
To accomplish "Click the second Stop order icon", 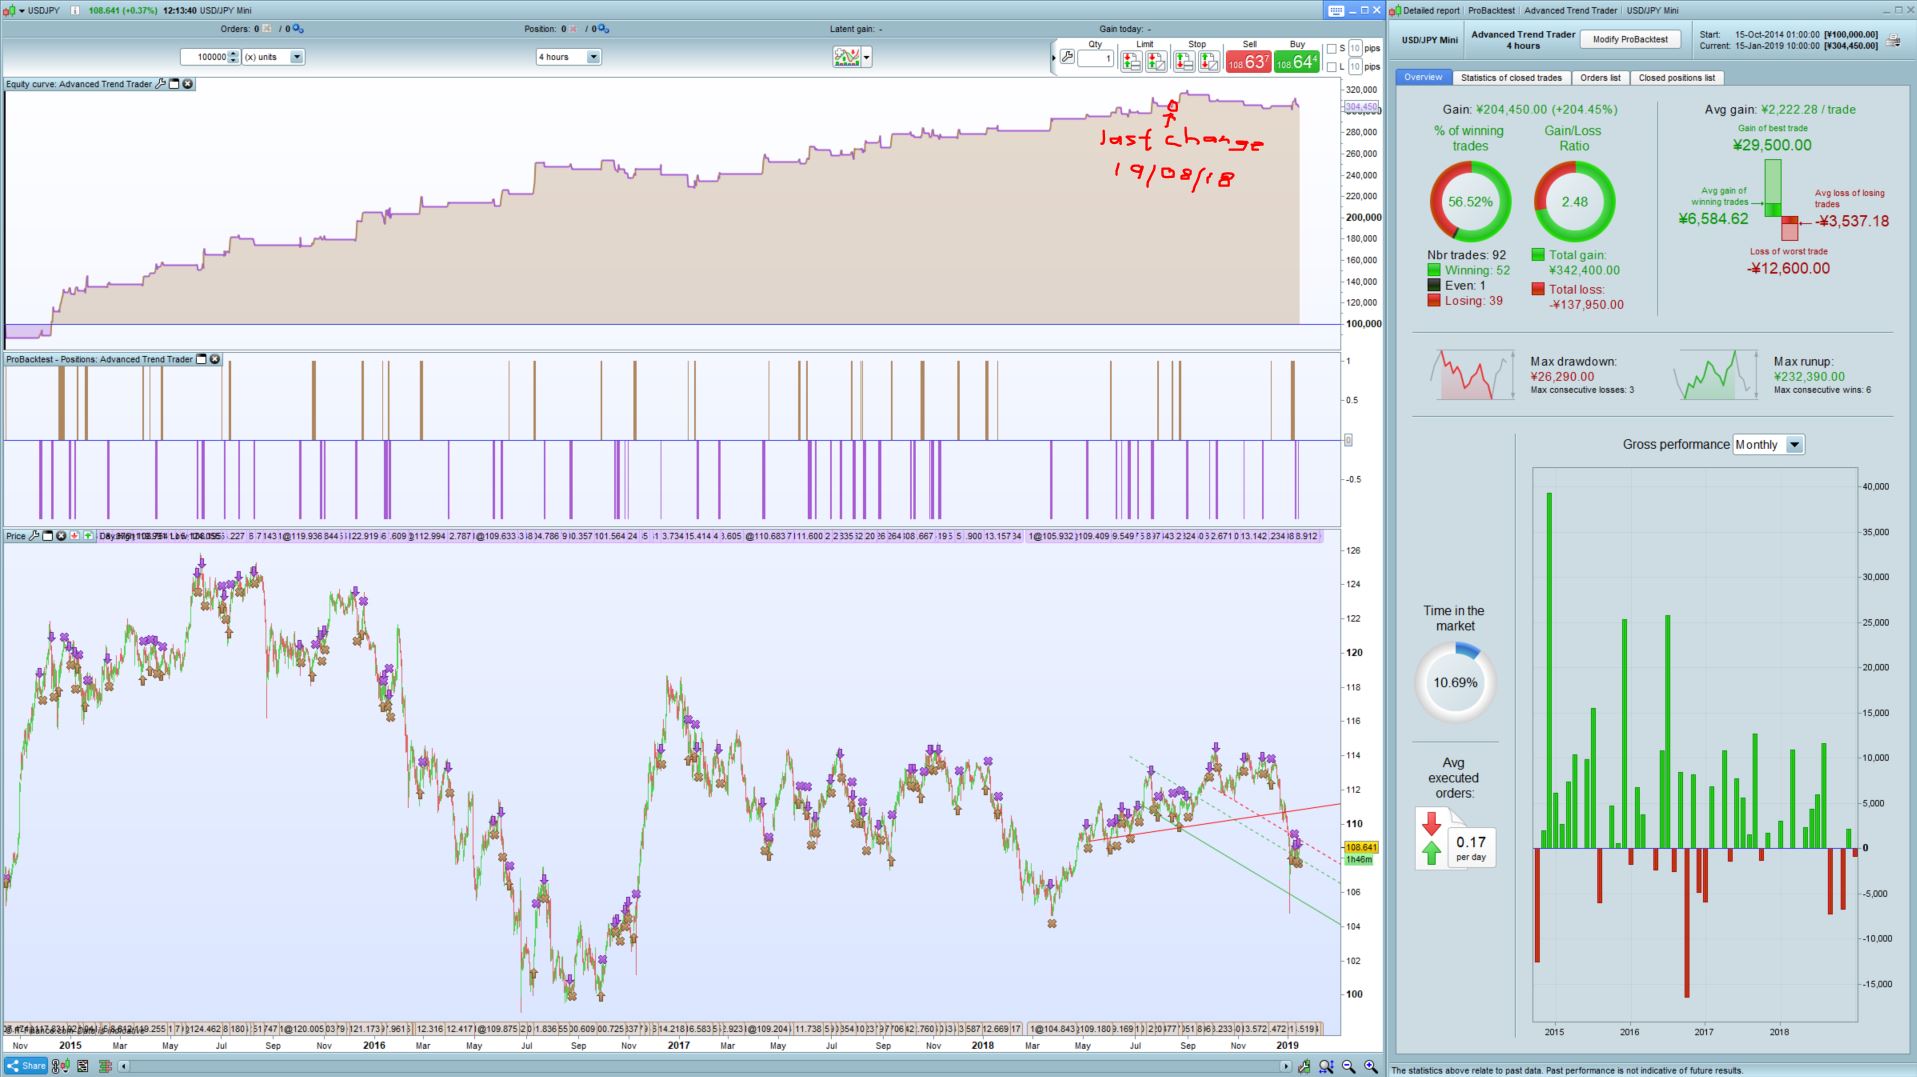I will point(1209,61).
